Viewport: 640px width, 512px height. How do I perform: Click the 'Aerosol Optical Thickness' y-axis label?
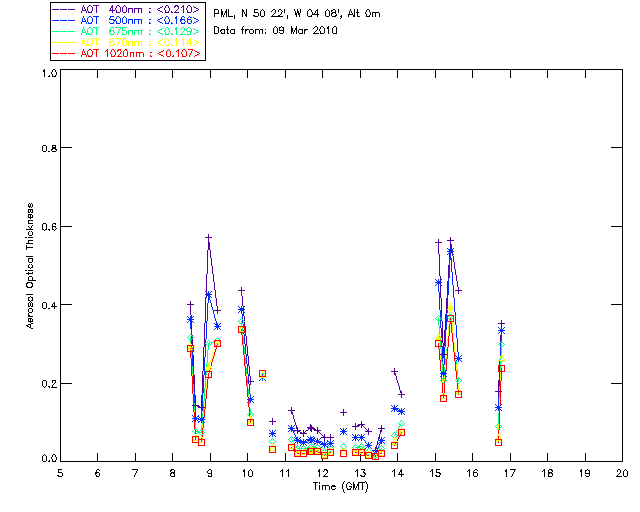(x=31, y=264)
